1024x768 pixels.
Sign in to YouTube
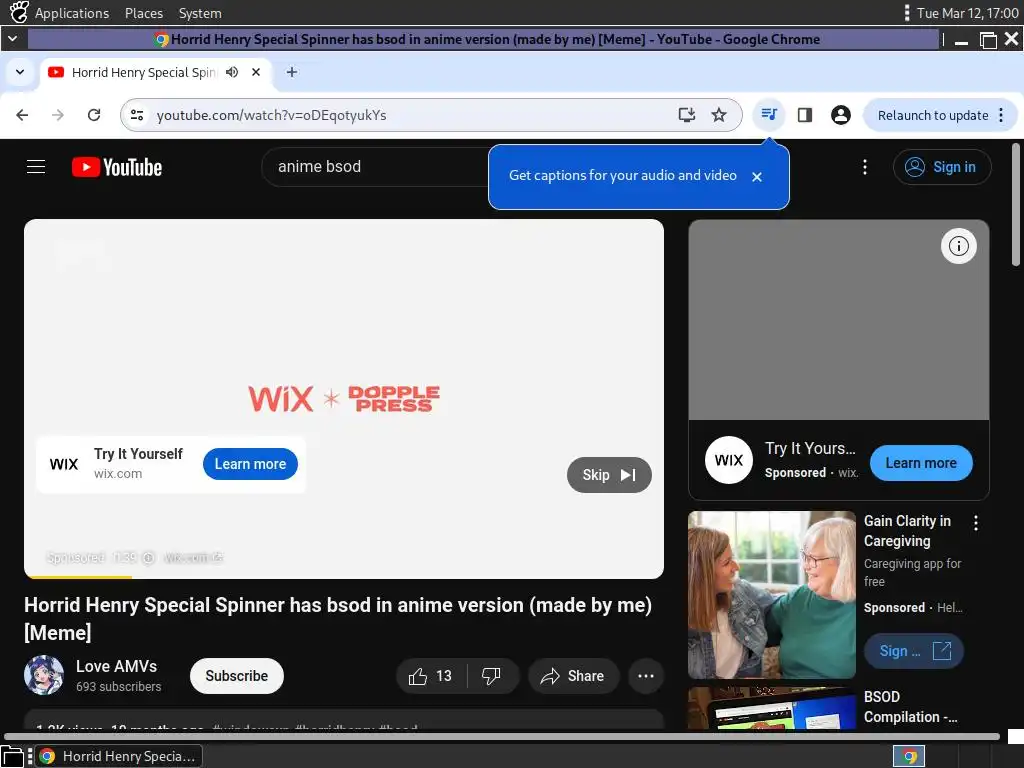(x=942, y=167)
